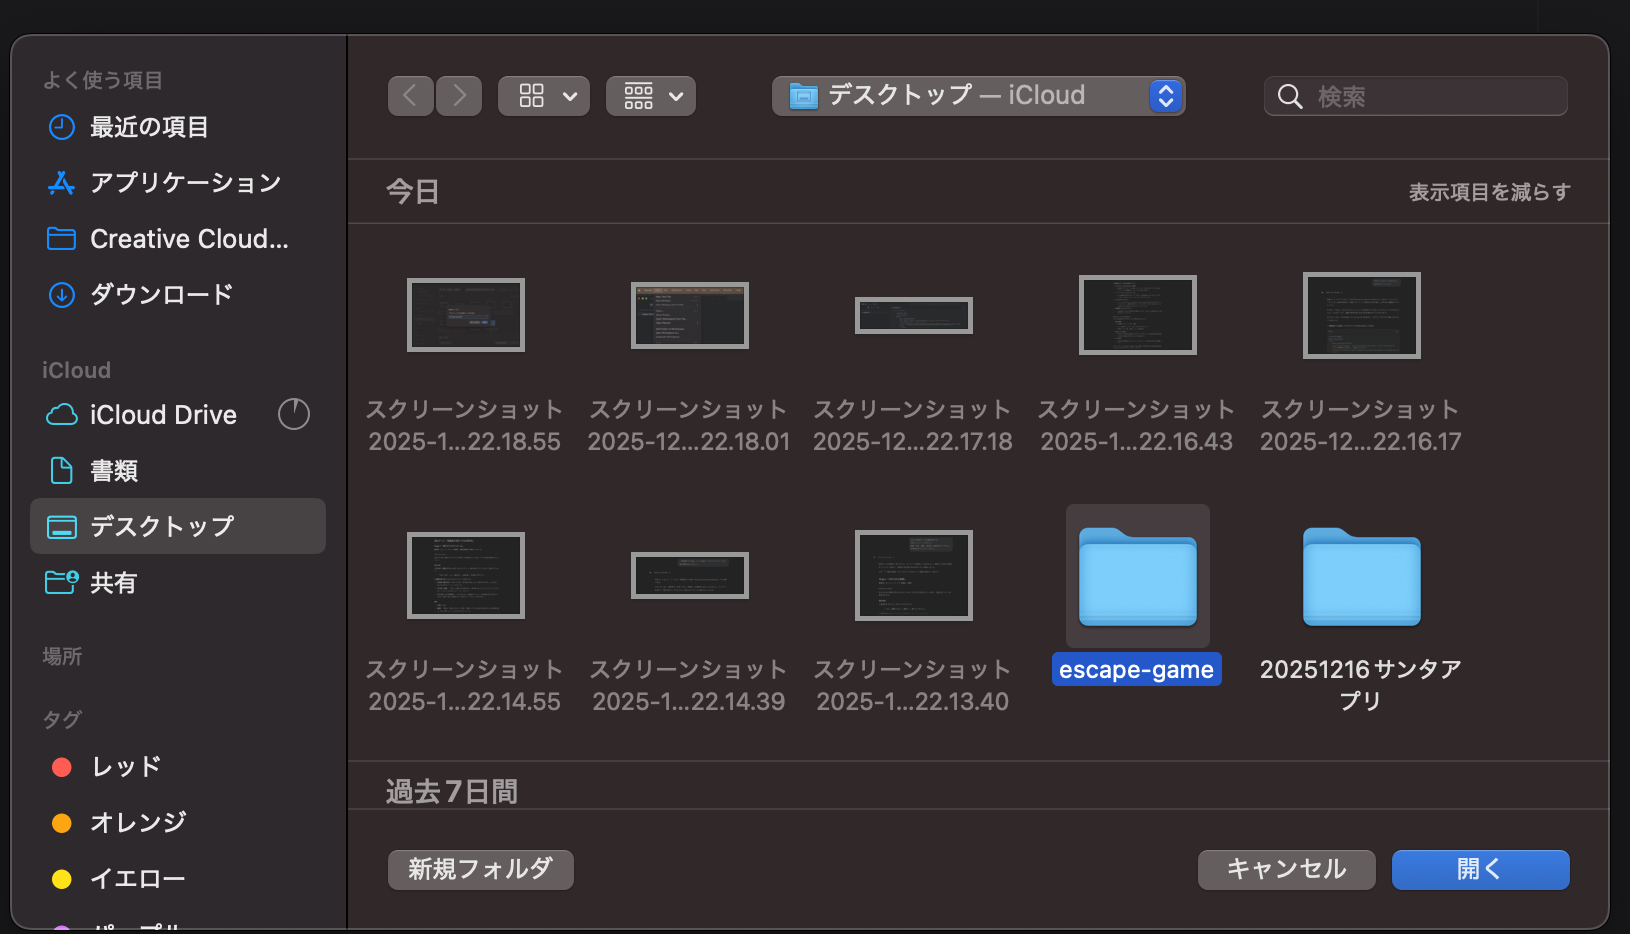The image size is (1630, 934).
Task: Dismiss dialog with キャンセル button
Action: coord(1286,869)
